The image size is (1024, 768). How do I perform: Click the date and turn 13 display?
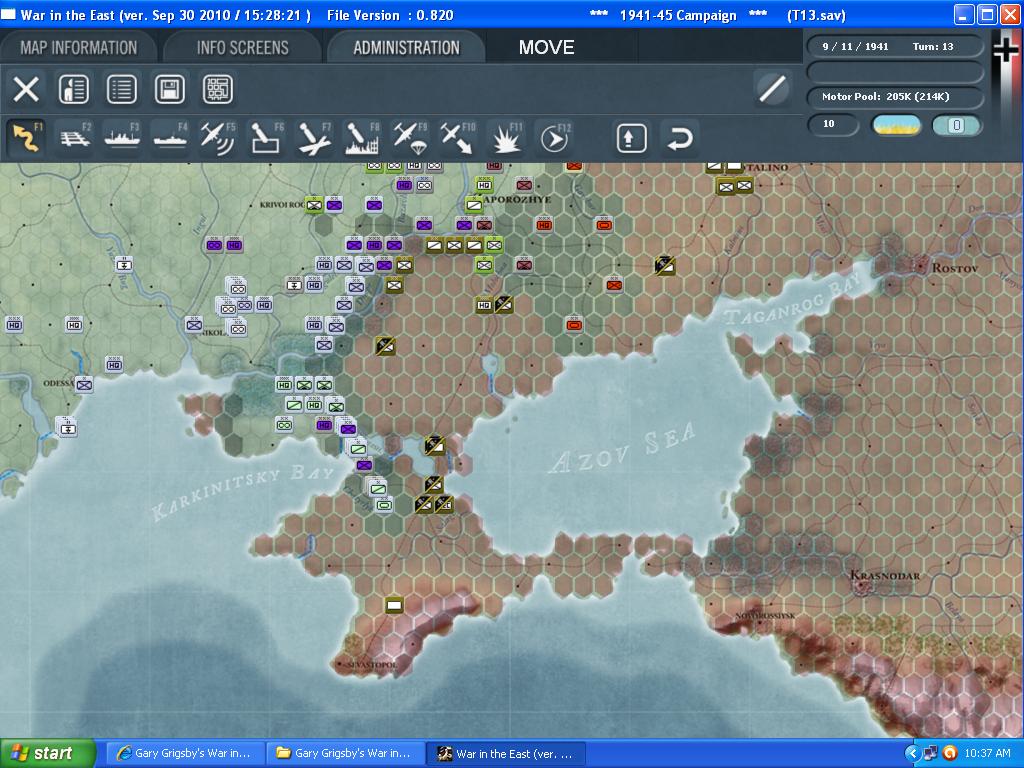pyautogui.click(x=895, y=46)
